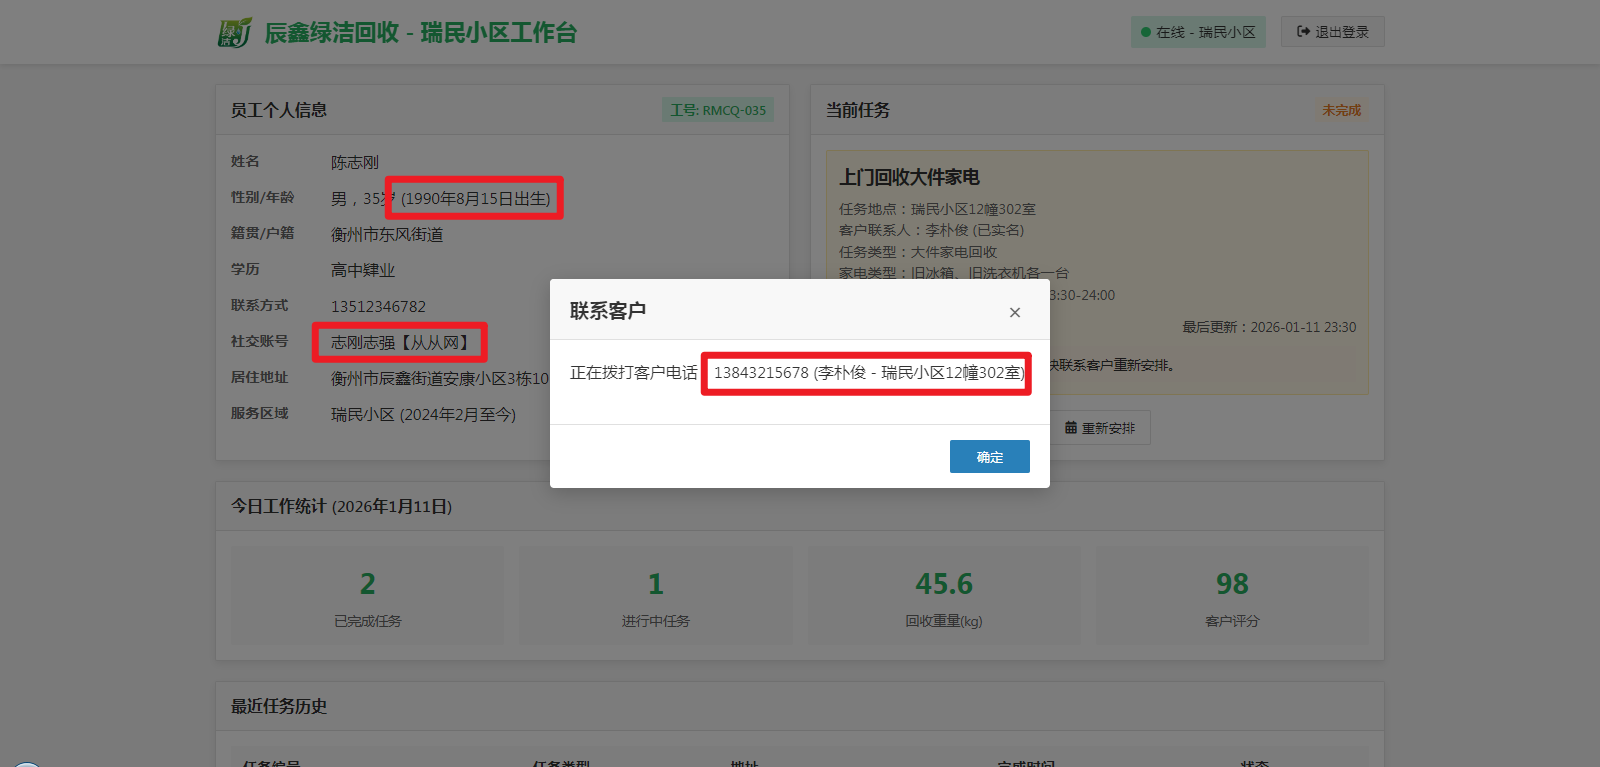Click the 衡州市东风街道 hometown value
Image resolution: width=1600 pixels, height=767 pixels.
click(x=387, y=234)
